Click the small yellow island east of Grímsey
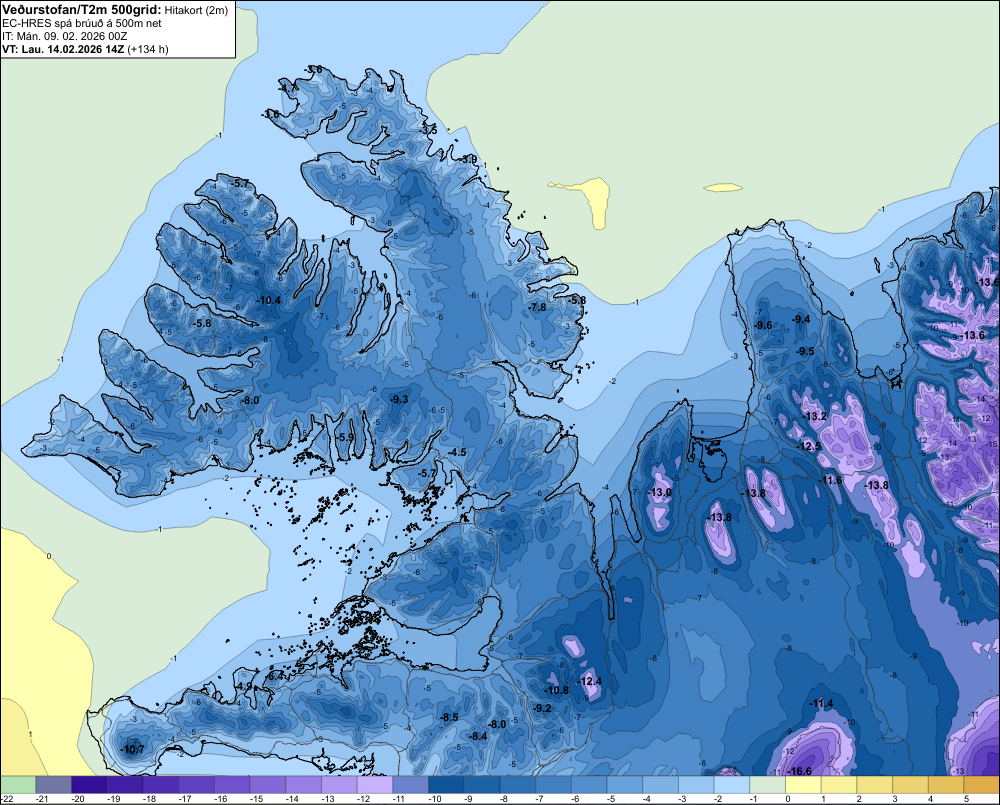1000x805 pixels. coord(723,188)
